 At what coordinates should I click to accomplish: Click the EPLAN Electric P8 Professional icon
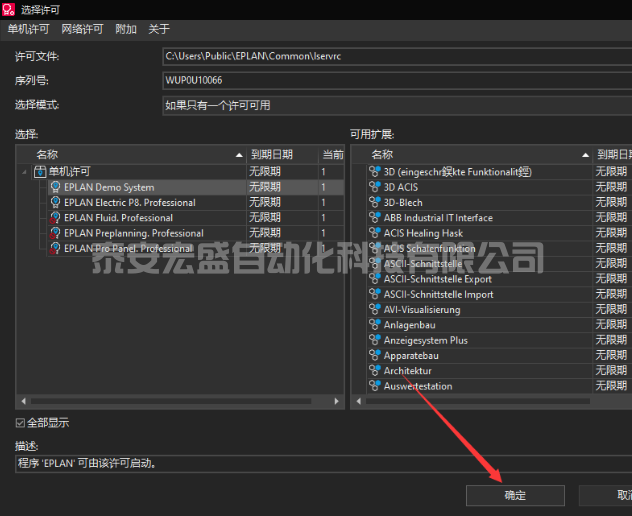point(56,202)
